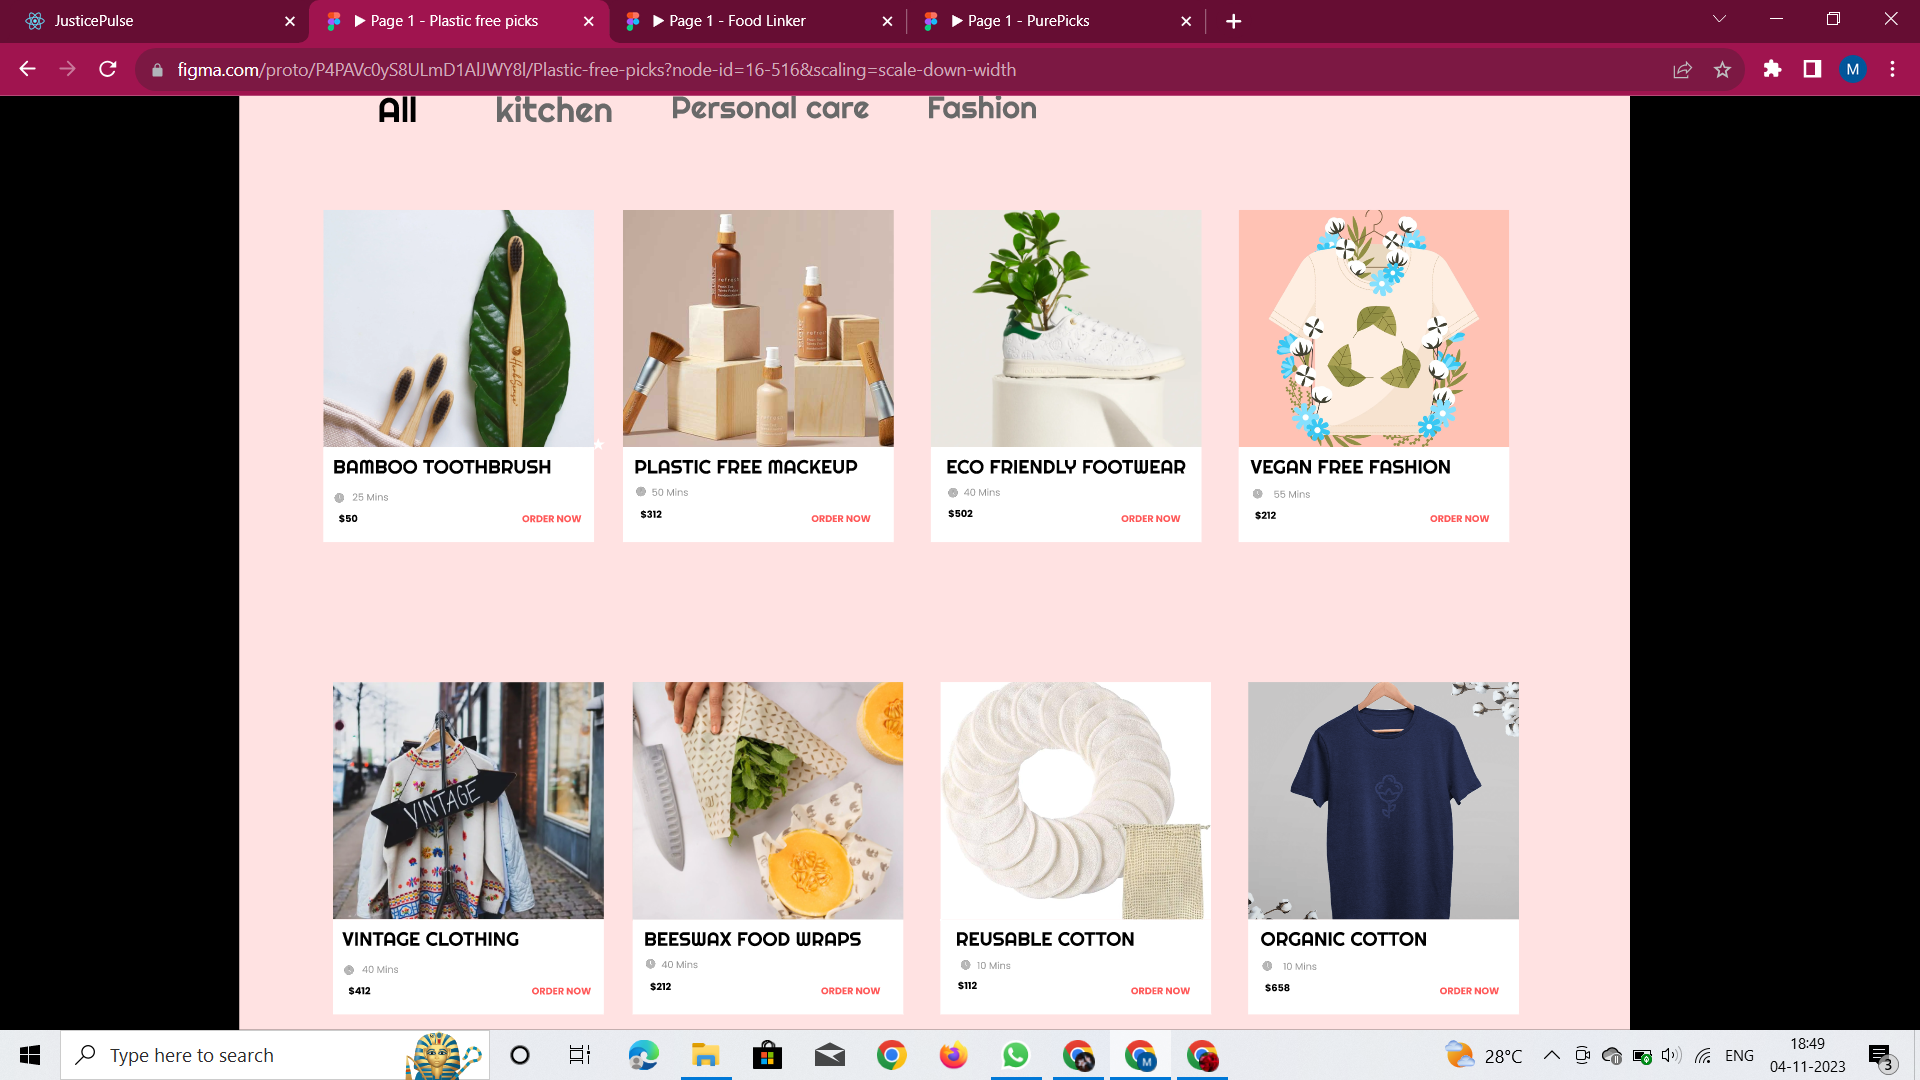Toggle the browser side panel icon
1920x1080 pixels.
tap(1812, 69)
